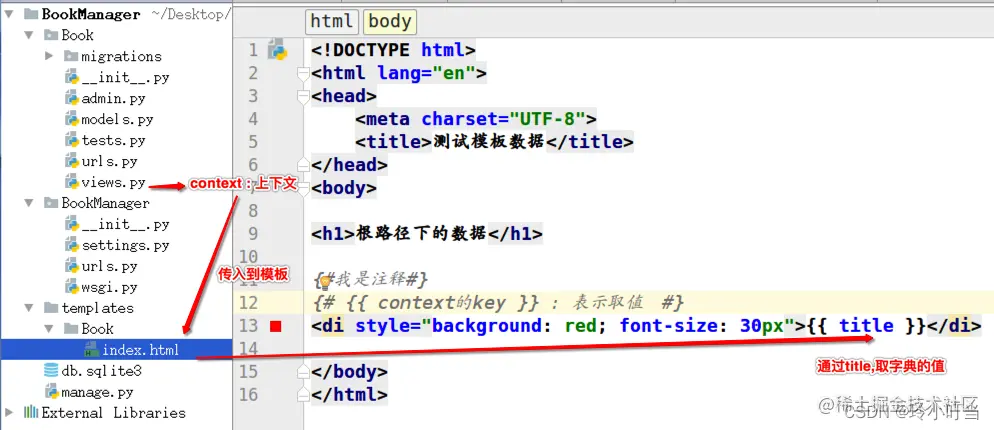
Task: Click the External Libraries icon
Action: coord(30,413)
